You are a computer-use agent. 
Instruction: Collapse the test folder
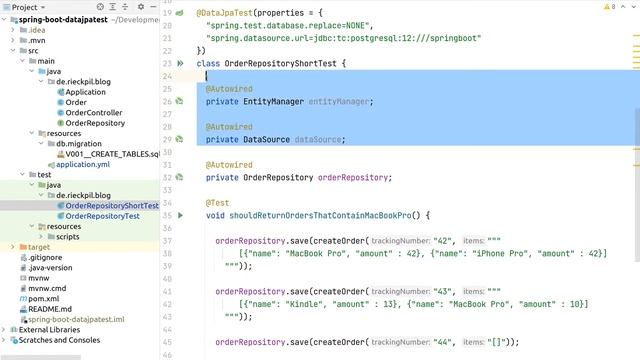[22, 174]
